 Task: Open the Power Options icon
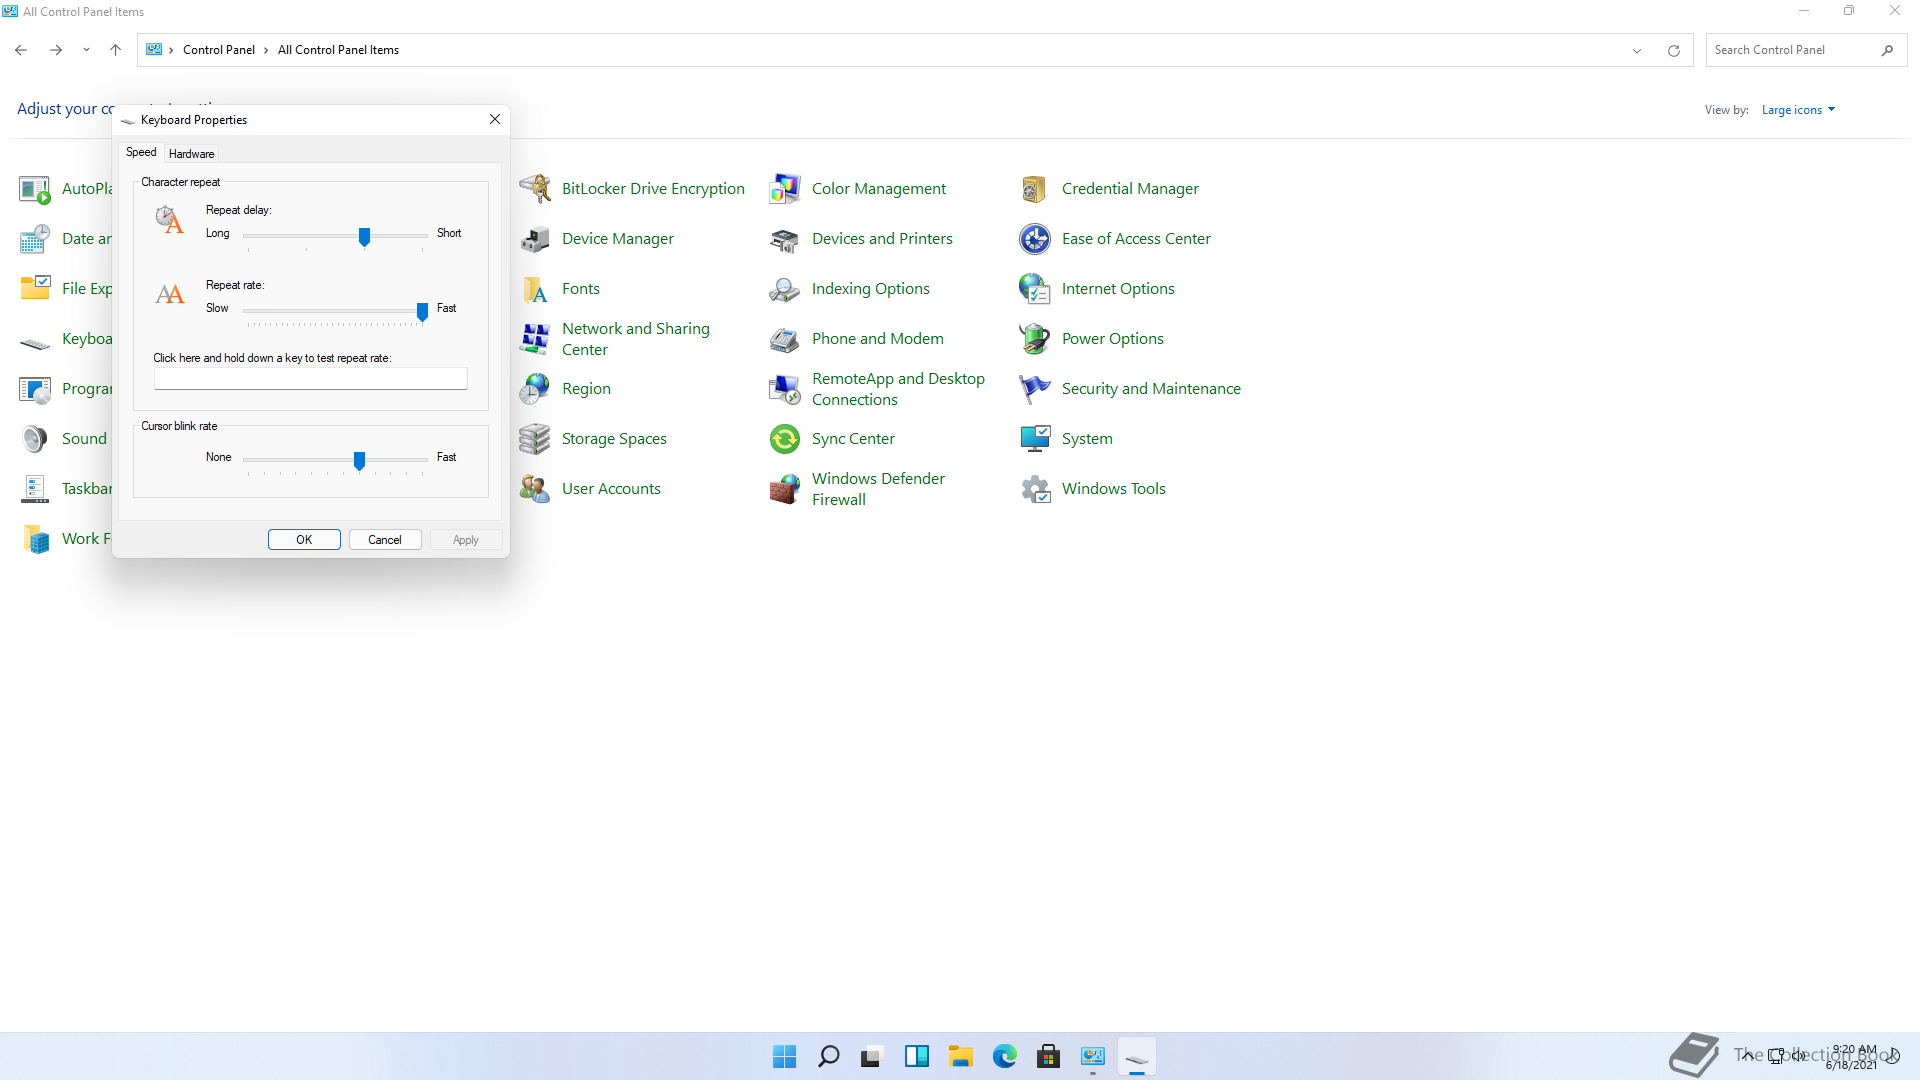tap(1035, 338)
